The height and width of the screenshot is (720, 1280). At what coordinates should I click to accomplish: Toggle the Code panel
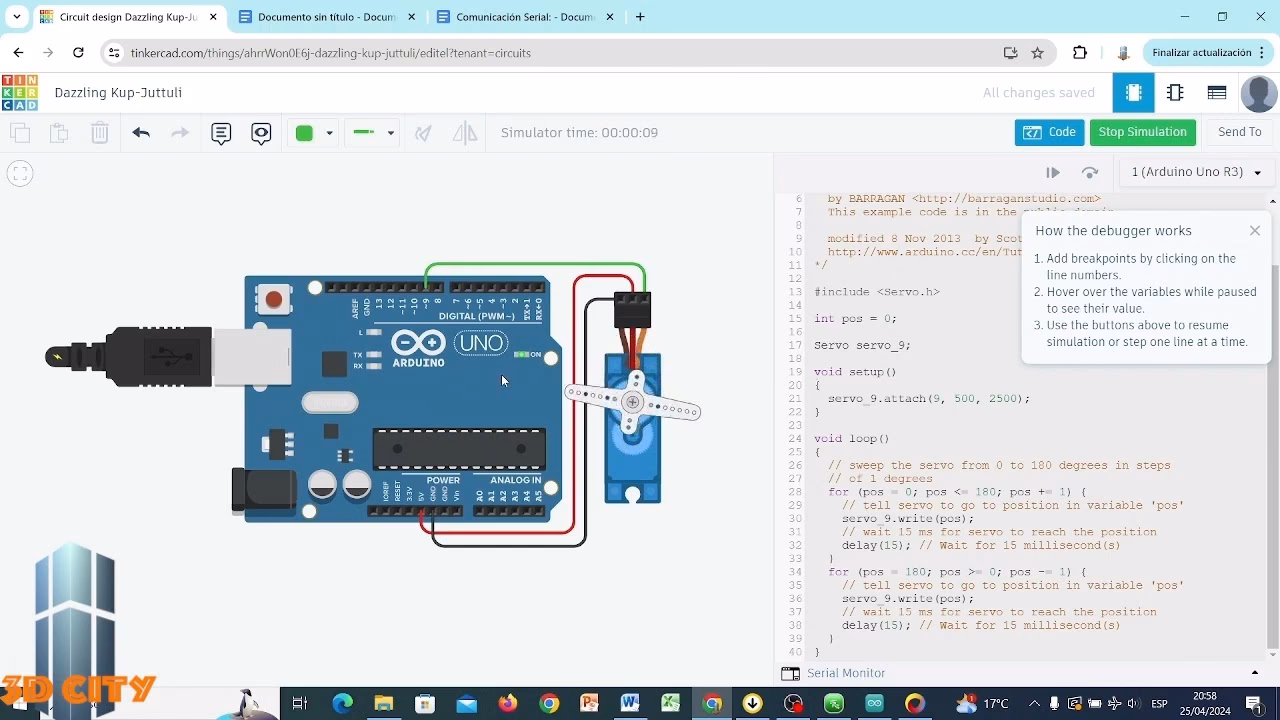pyautogui.click(x=1048, y=131)
